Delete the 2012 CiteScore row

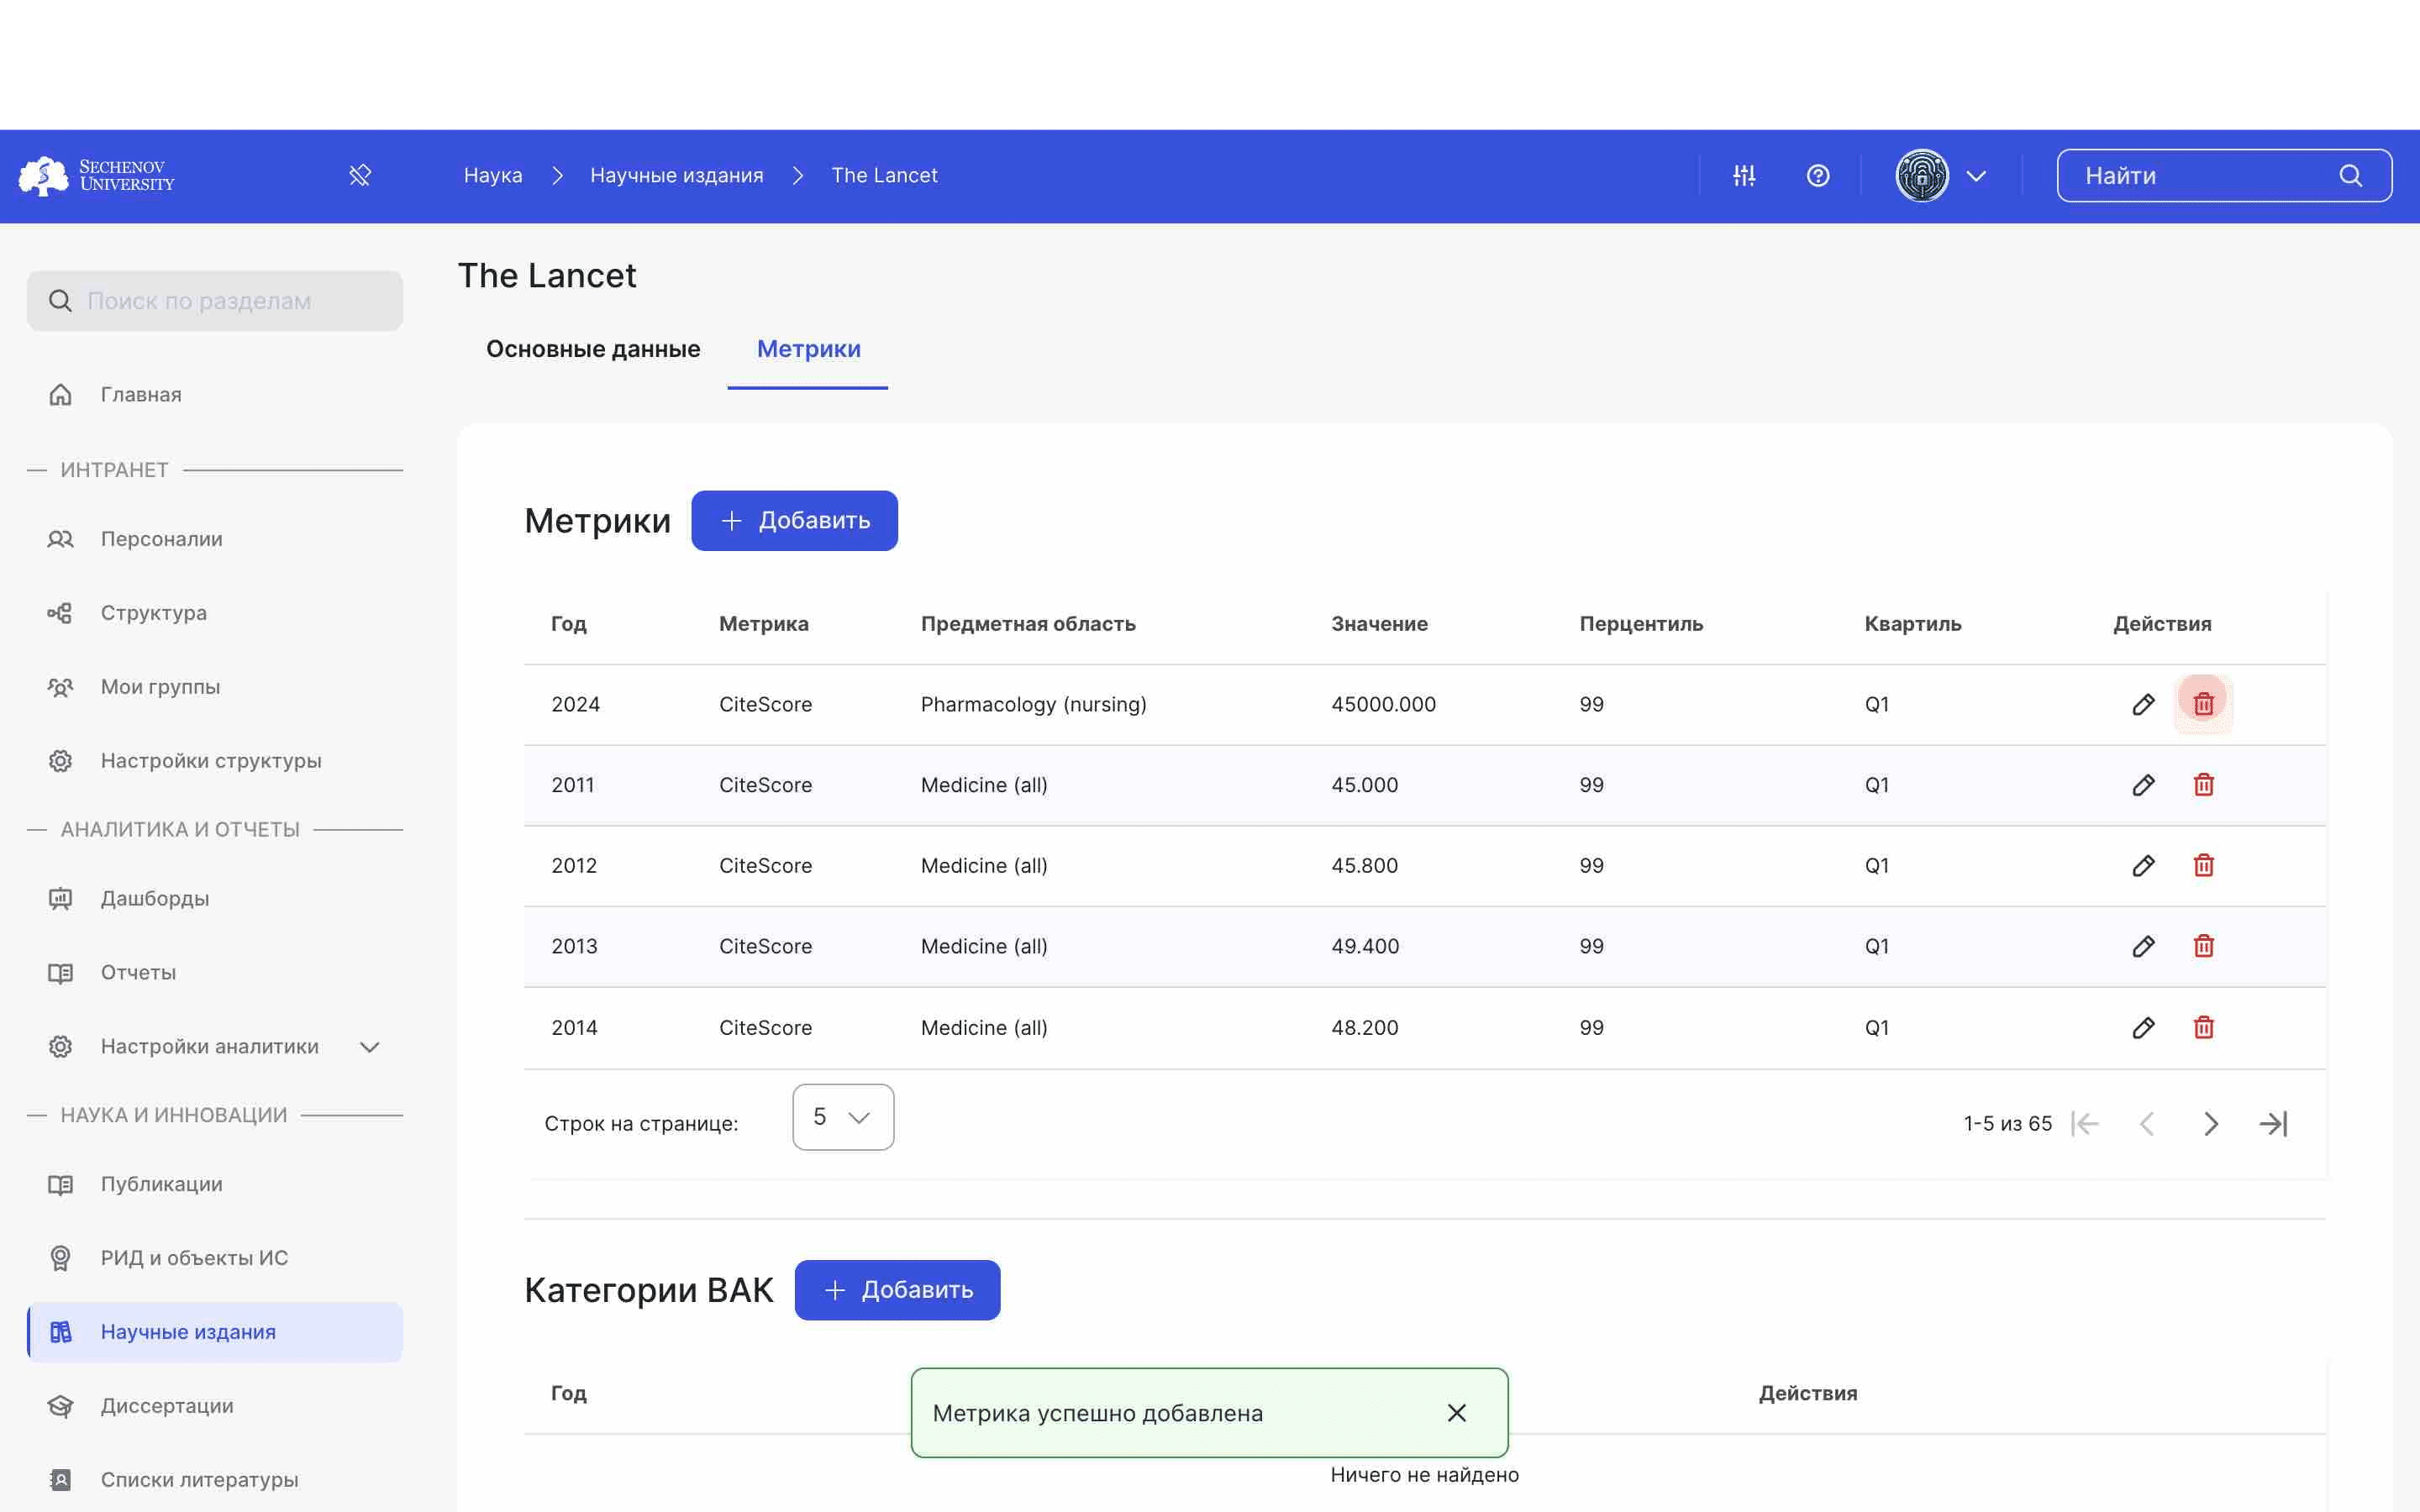pyautogui.click(x=2203, y=866)
